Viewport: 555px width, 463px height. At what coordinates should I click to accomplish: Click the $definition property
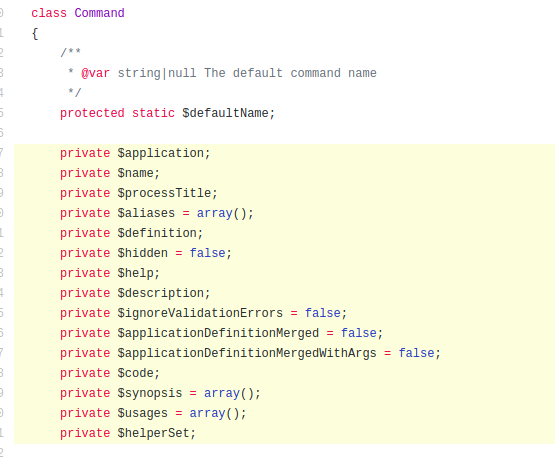(157, 233)
